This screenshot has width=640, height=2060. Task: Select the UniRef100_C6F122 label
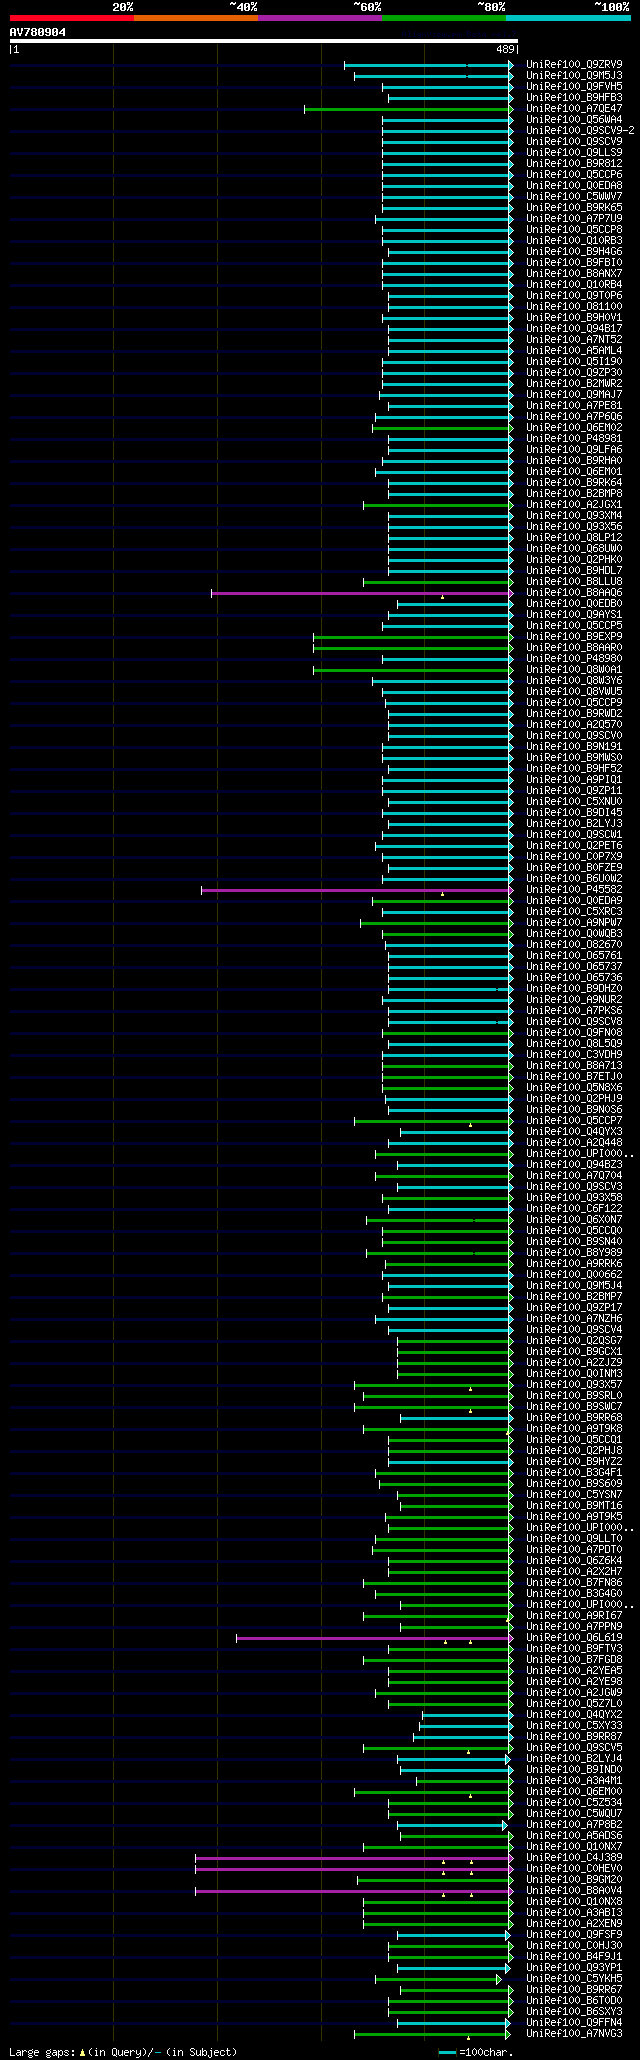pyautogui.click(x=574, y=1208)
